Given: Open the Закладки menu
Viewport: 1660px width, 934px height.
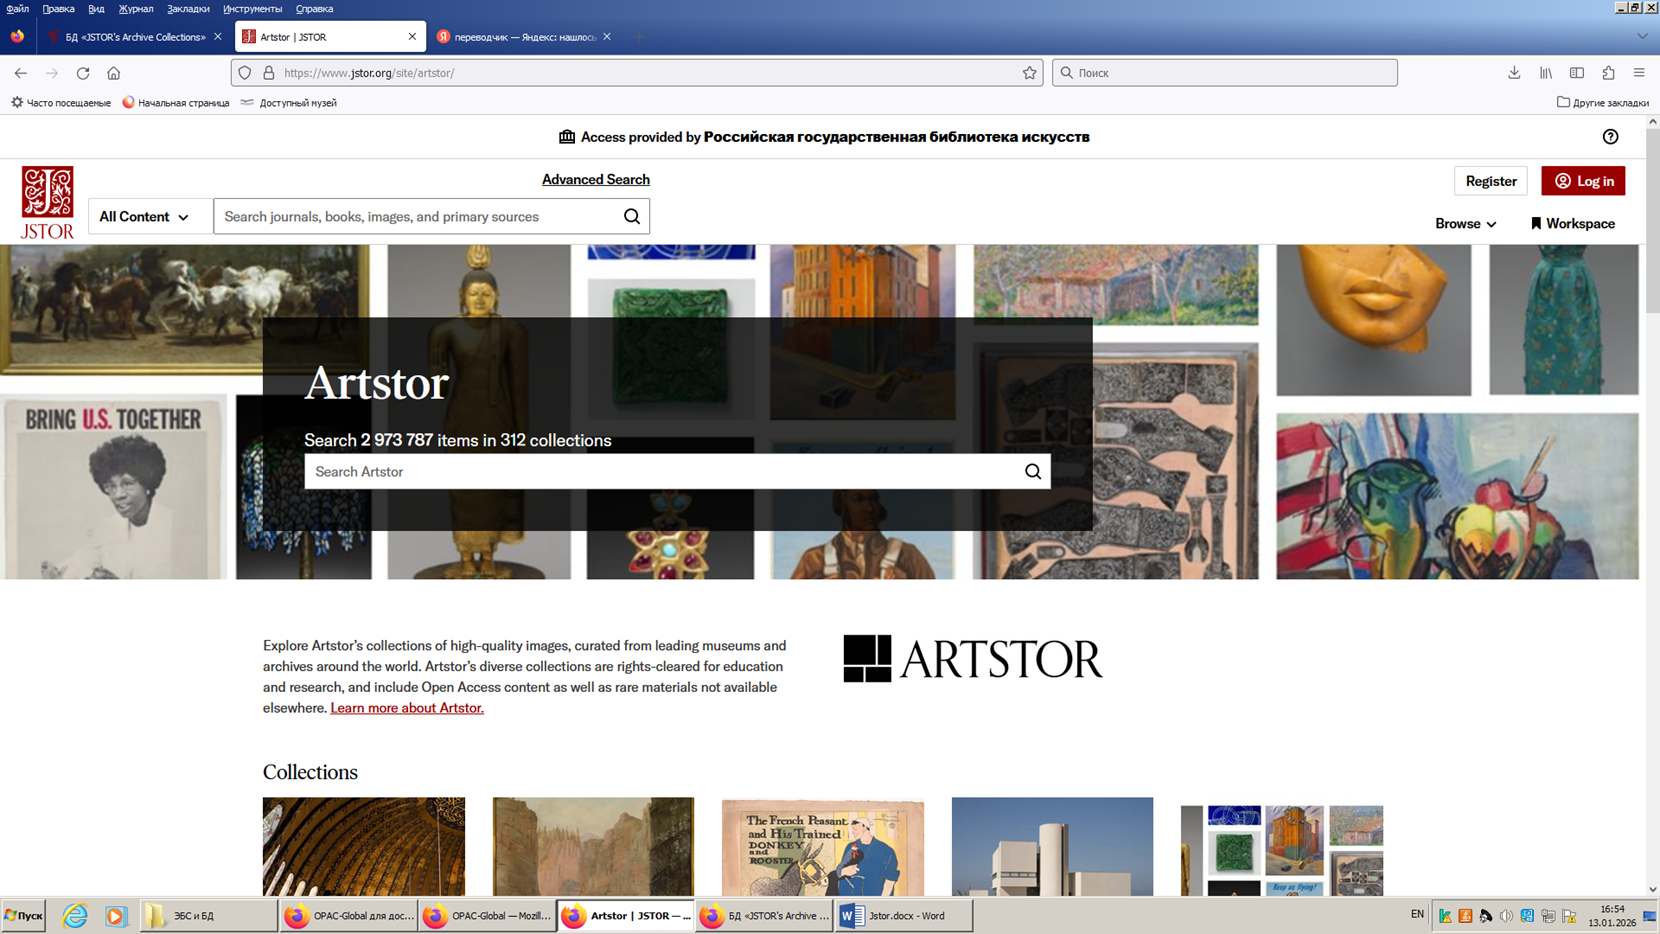Looking at the screenshot, I should coord(188,9).
